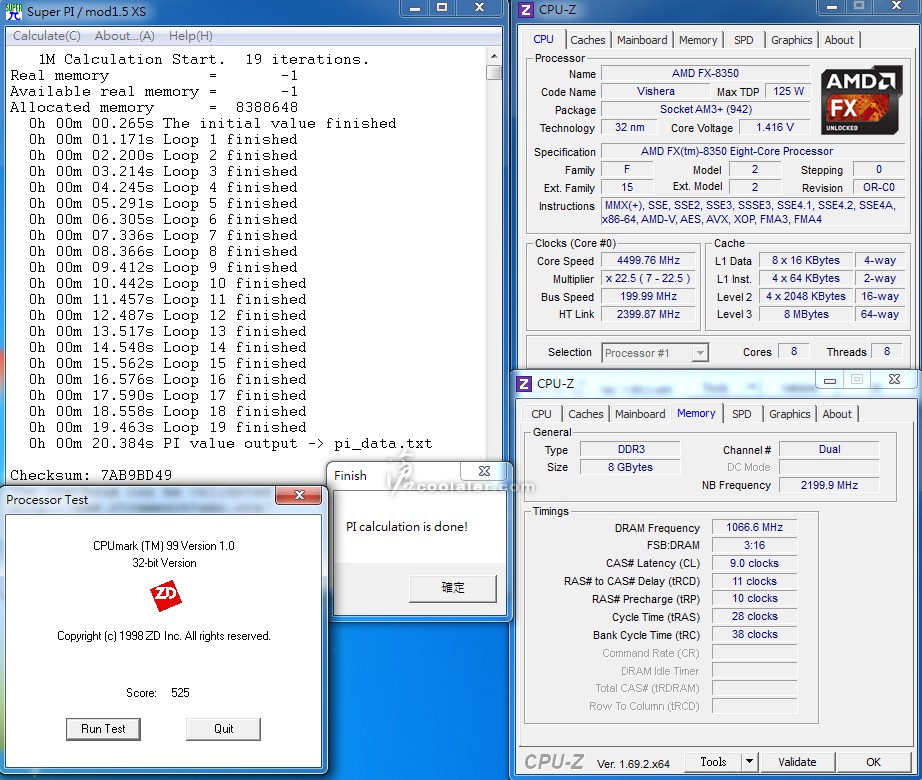This screenshot has height=780, width=922.
Task: Click Quit in the Processor Test window
Action: [223, 729]
